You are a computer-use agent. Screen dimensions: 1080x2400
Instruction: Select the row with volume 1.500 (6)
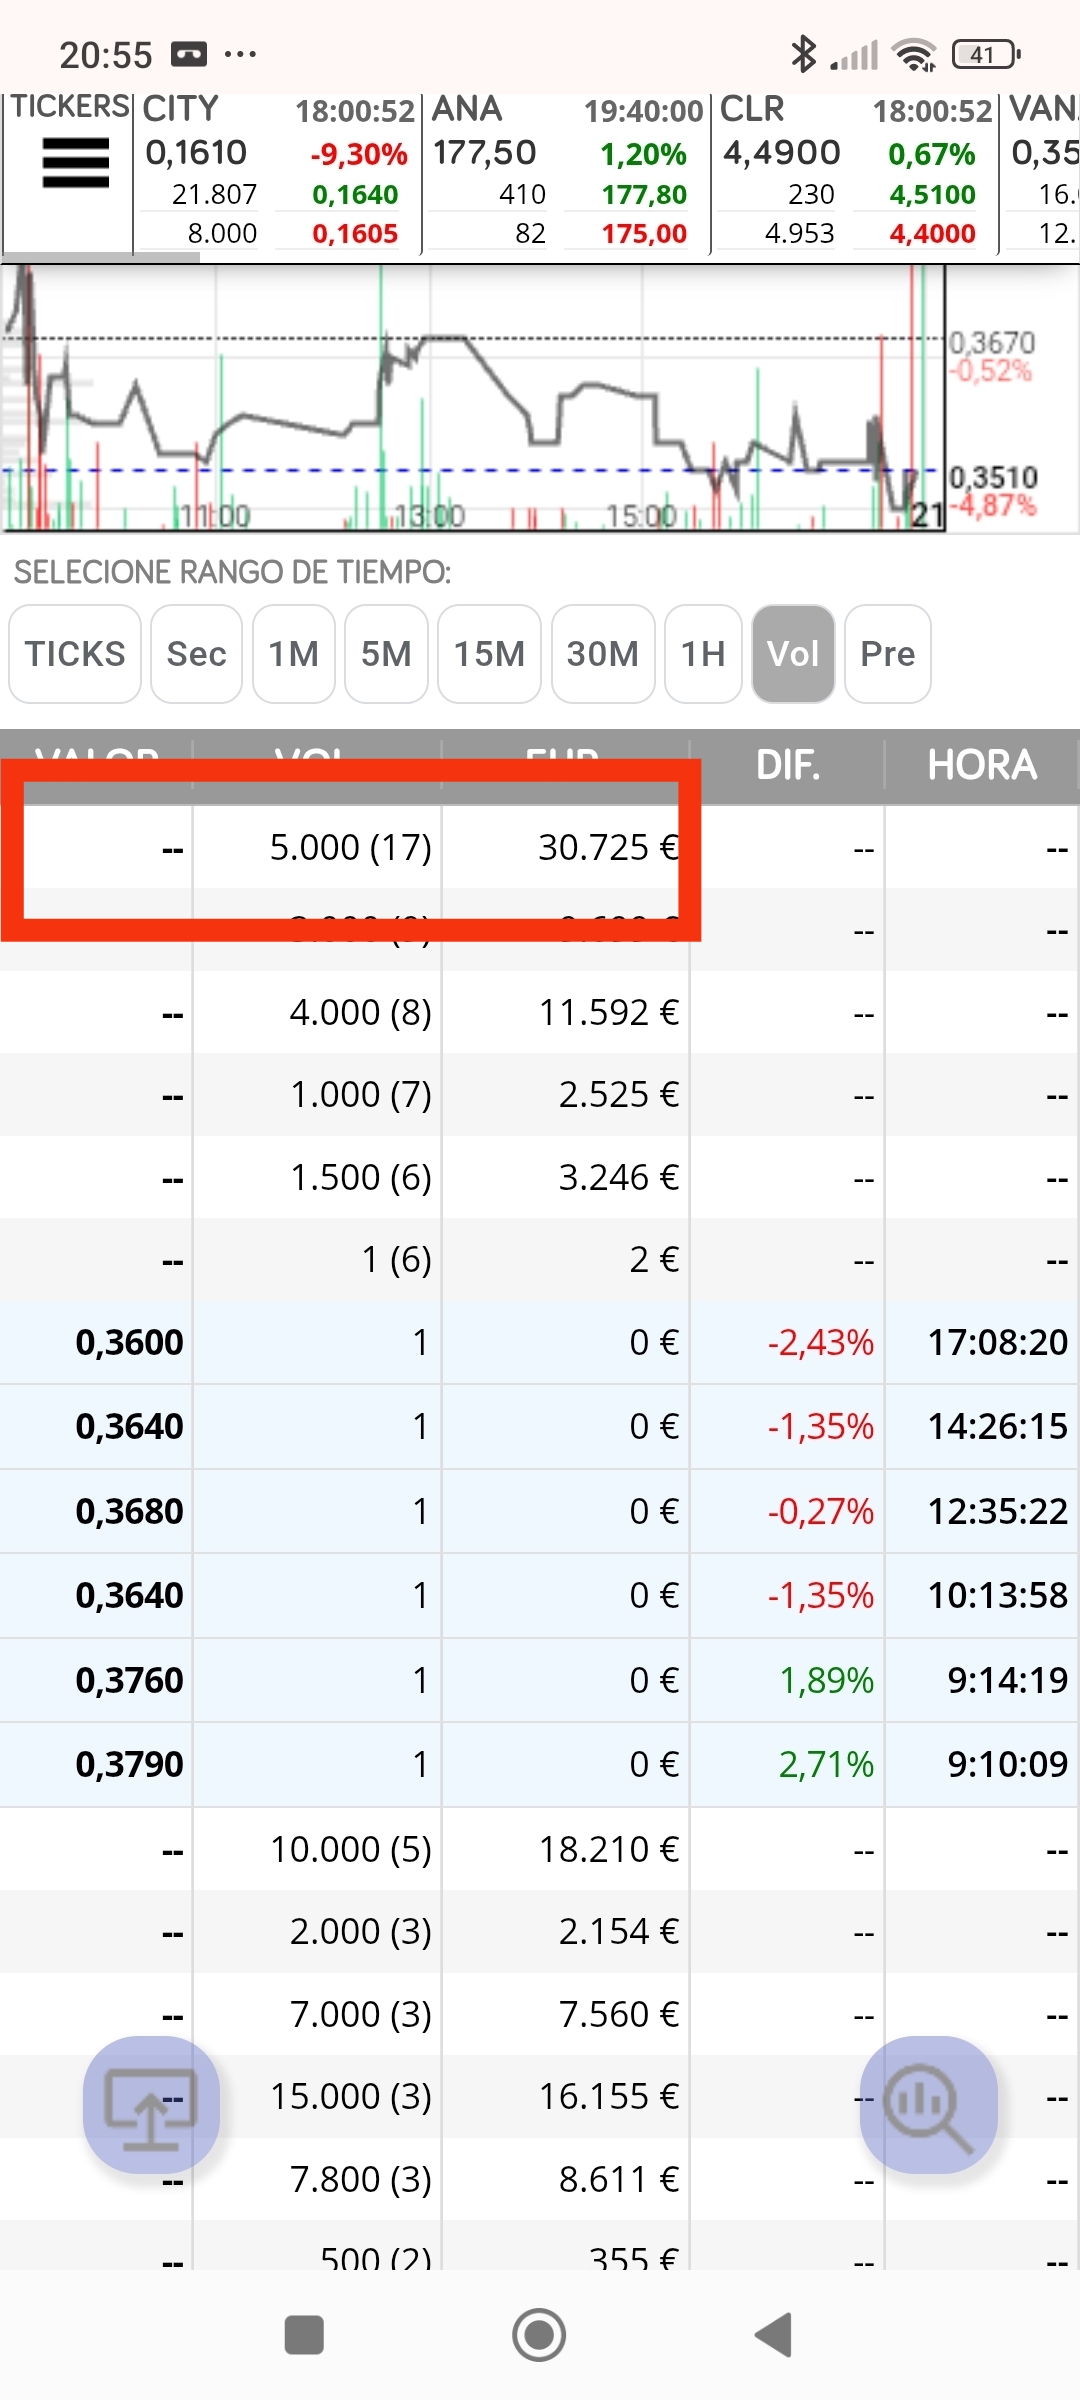coord(540,1177)
